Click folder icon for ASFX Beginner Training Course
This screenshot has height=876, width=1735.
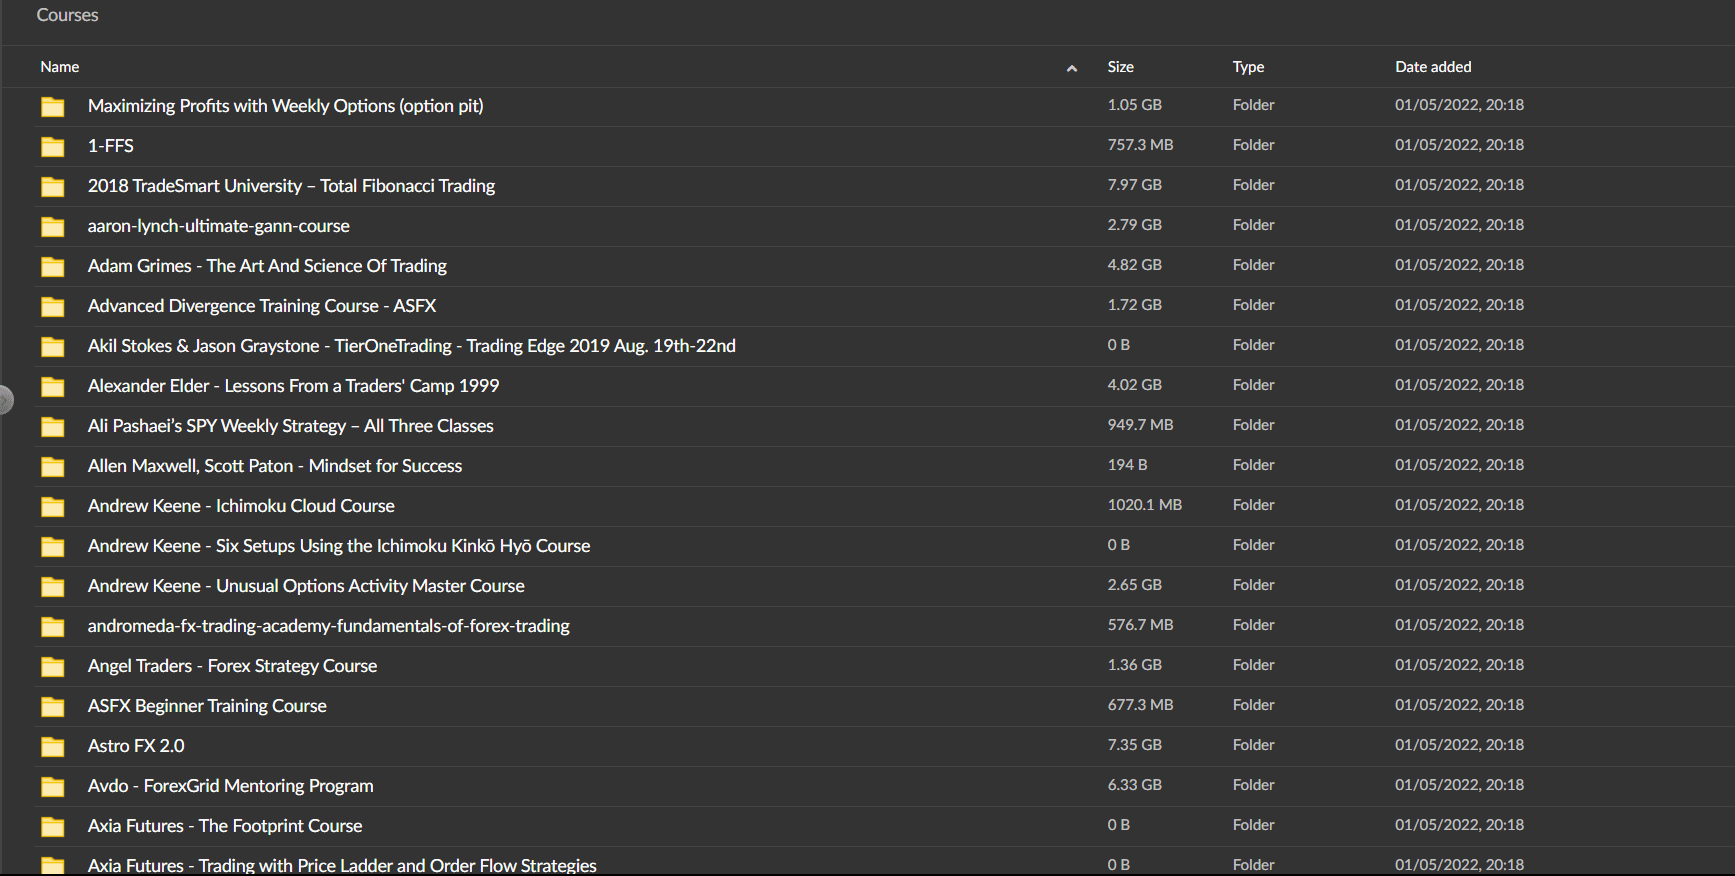pyautogui.click(x=53, y=707)
